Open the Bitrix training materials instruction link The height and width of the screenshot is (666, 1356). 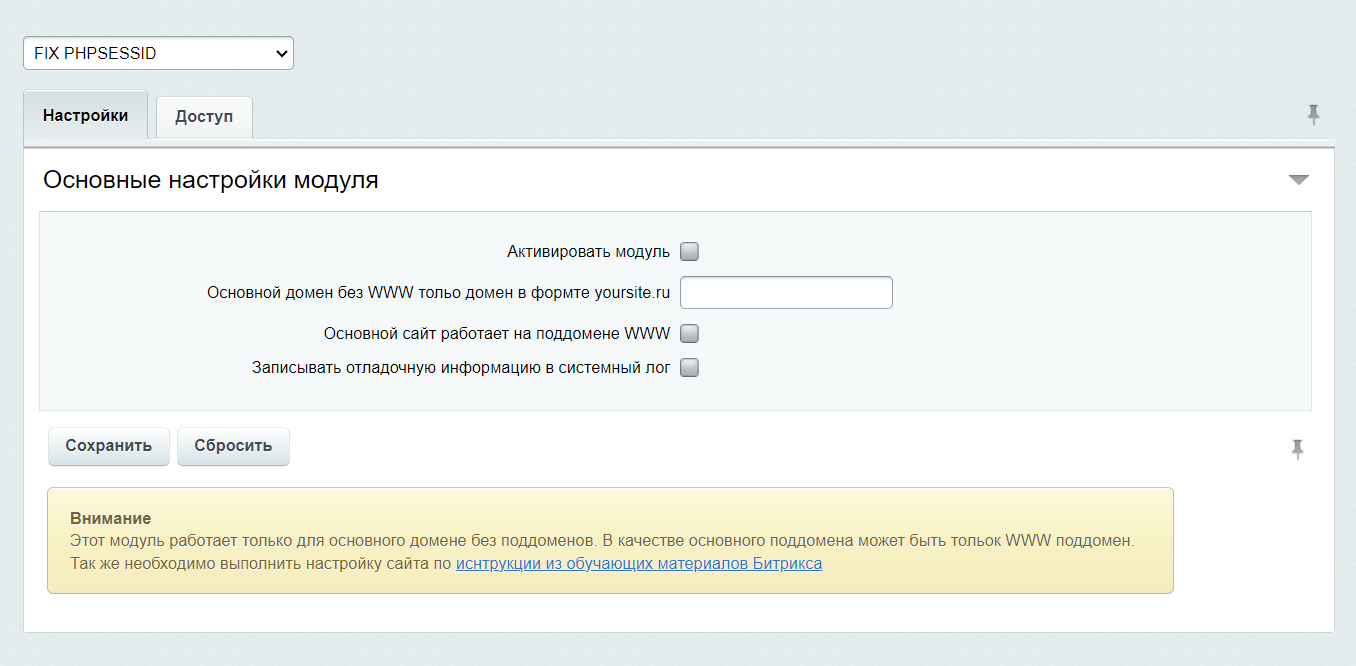coord(639,564)
